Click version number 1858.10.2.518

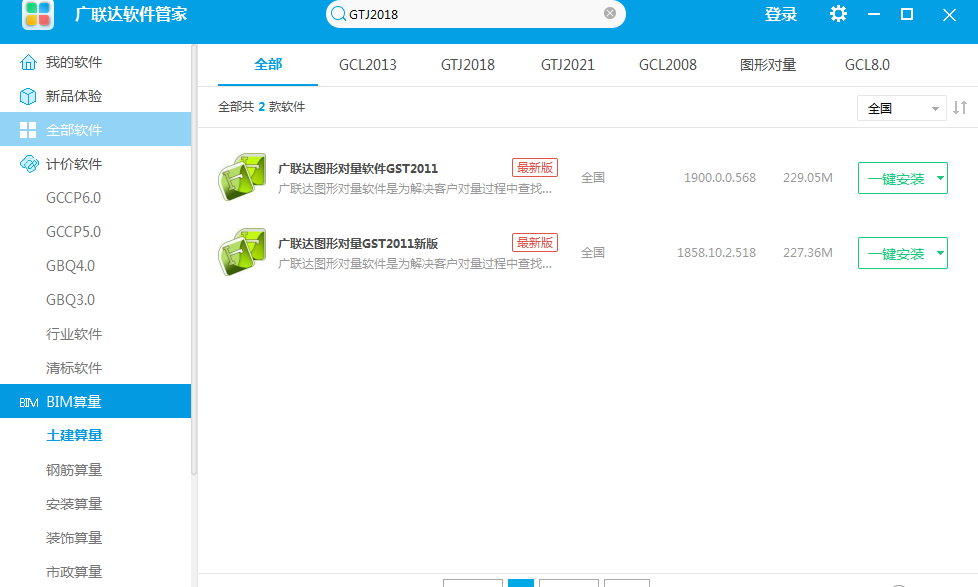click(716, 253)
